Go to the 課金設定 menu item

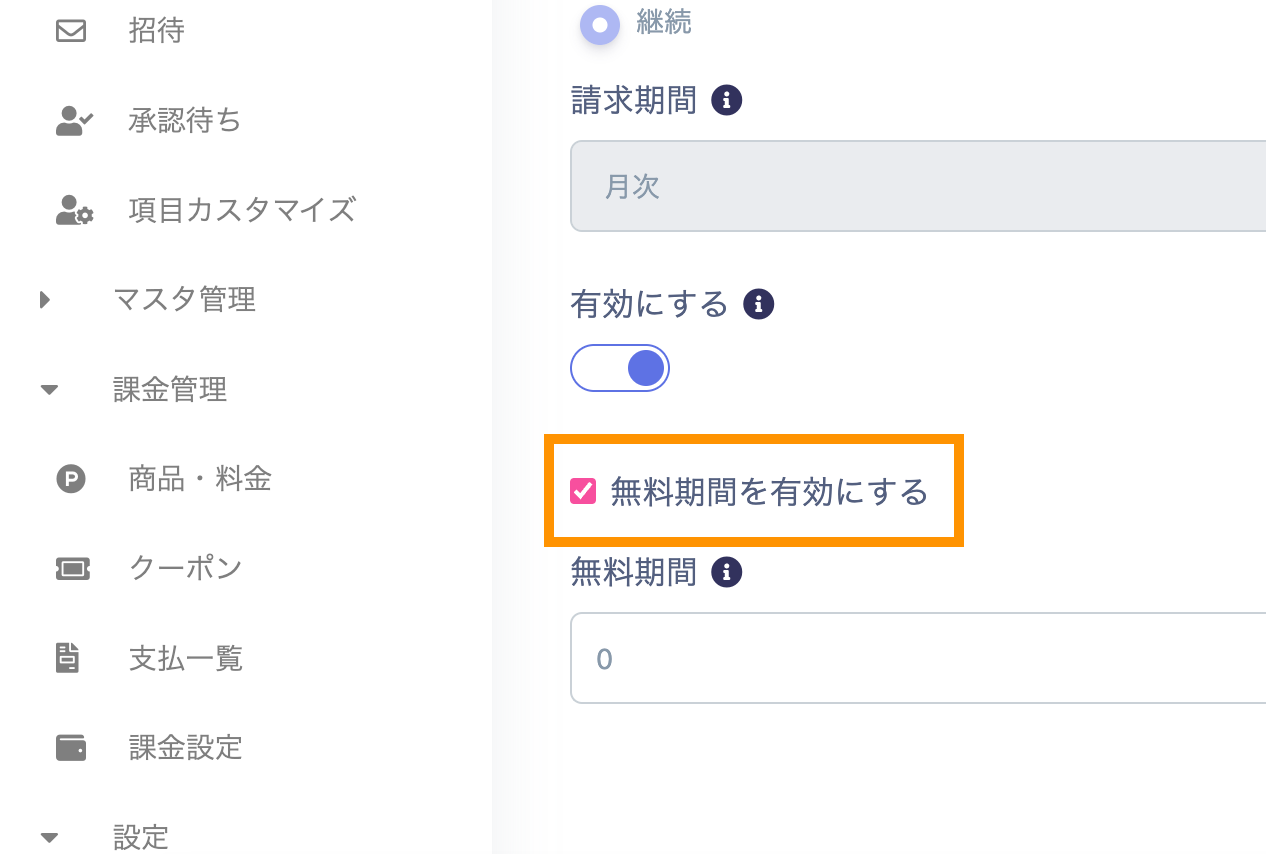click(x=186, y=748)
